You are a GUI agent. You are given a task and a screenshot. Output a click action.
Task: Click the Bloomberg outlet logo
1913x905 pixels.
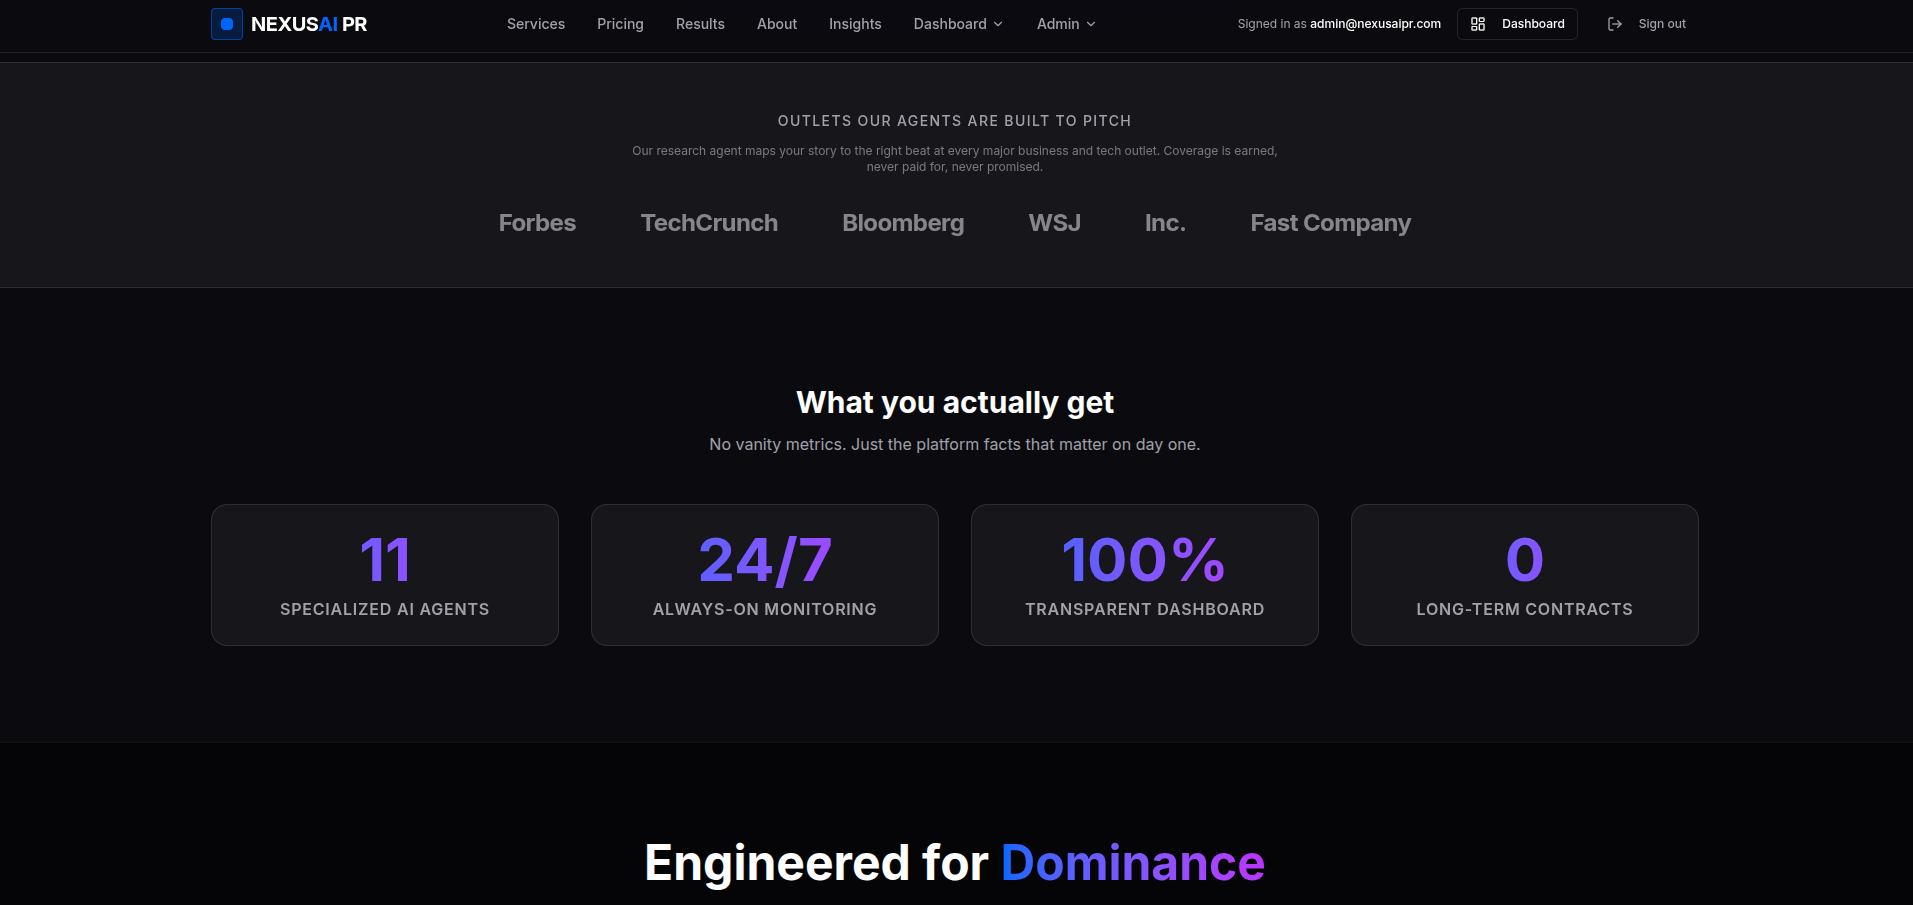coord(903,223)
